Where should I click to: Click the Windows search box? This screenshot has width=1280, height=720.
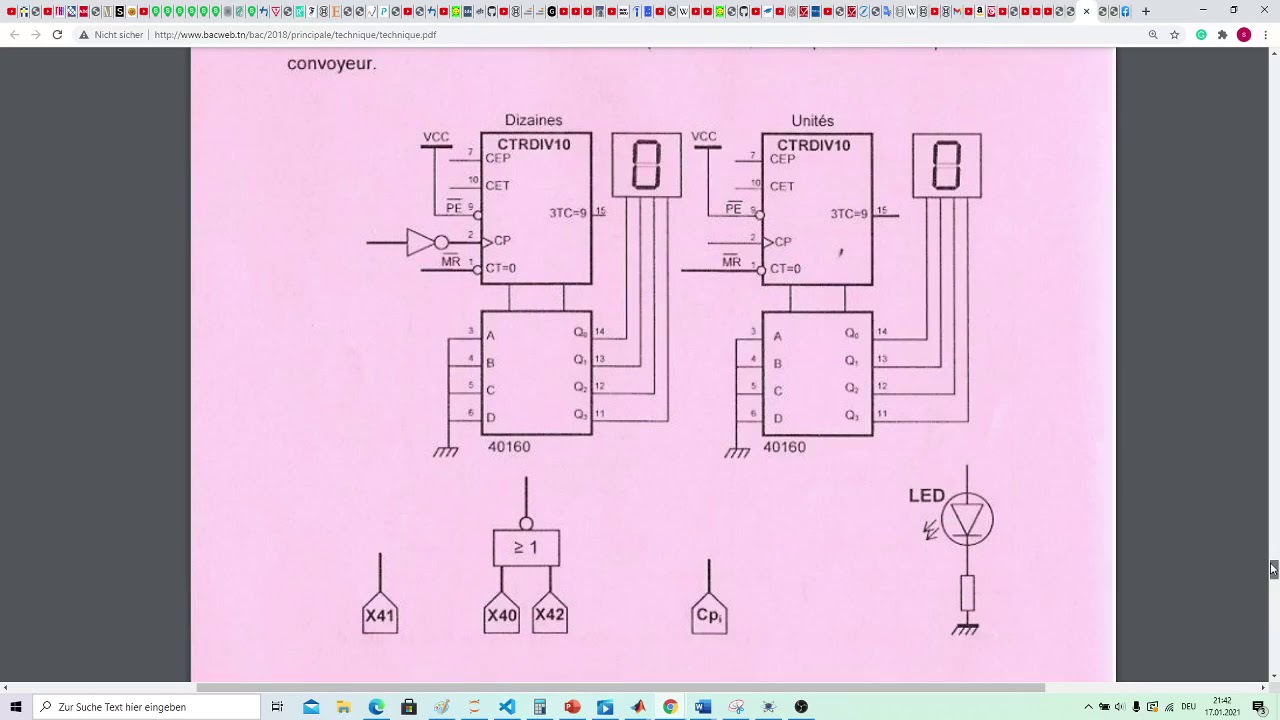pos(145,707)
